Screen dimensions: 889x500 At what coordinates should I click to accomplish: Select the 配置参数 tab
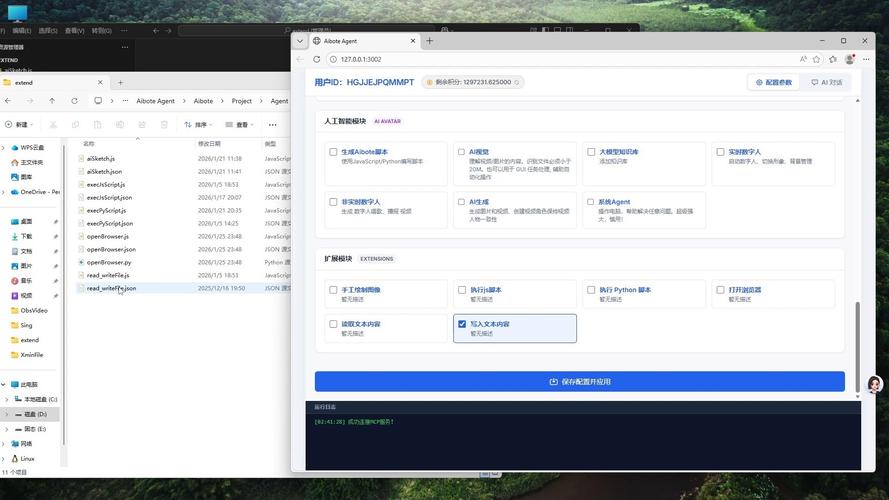point(774,82)
